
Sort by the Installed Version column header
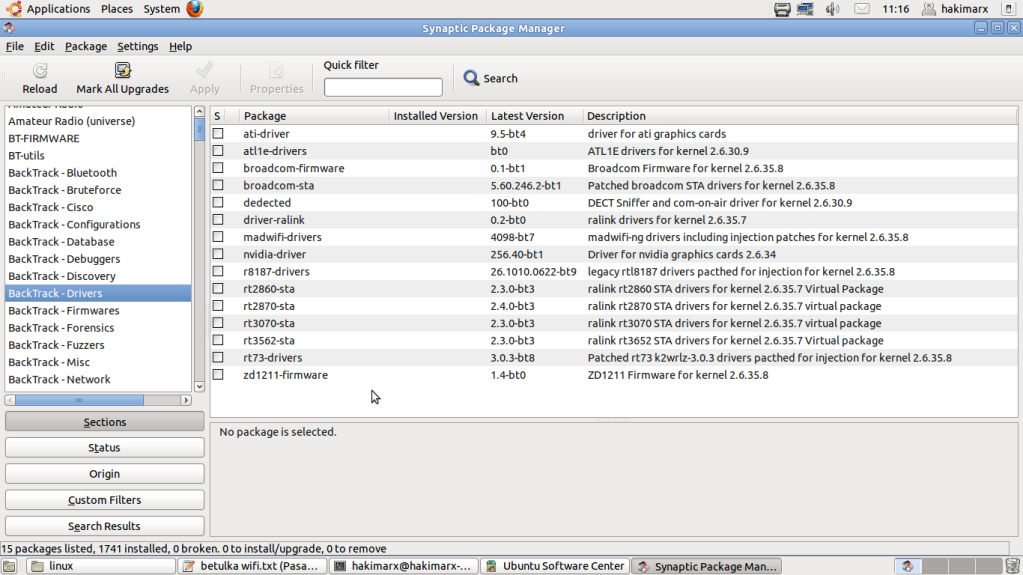tap(437, 116)
